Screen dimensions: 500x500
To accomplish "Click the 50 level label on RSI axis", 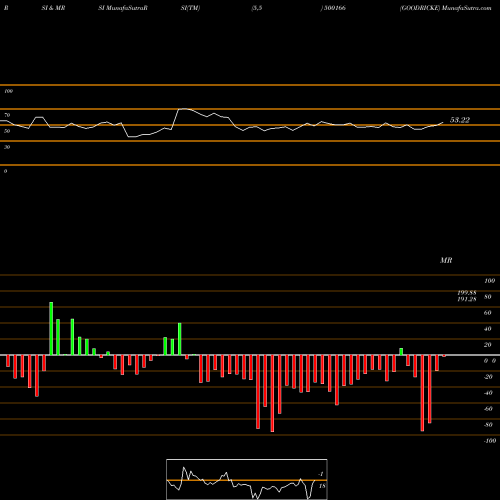I will tap(7, 131).
